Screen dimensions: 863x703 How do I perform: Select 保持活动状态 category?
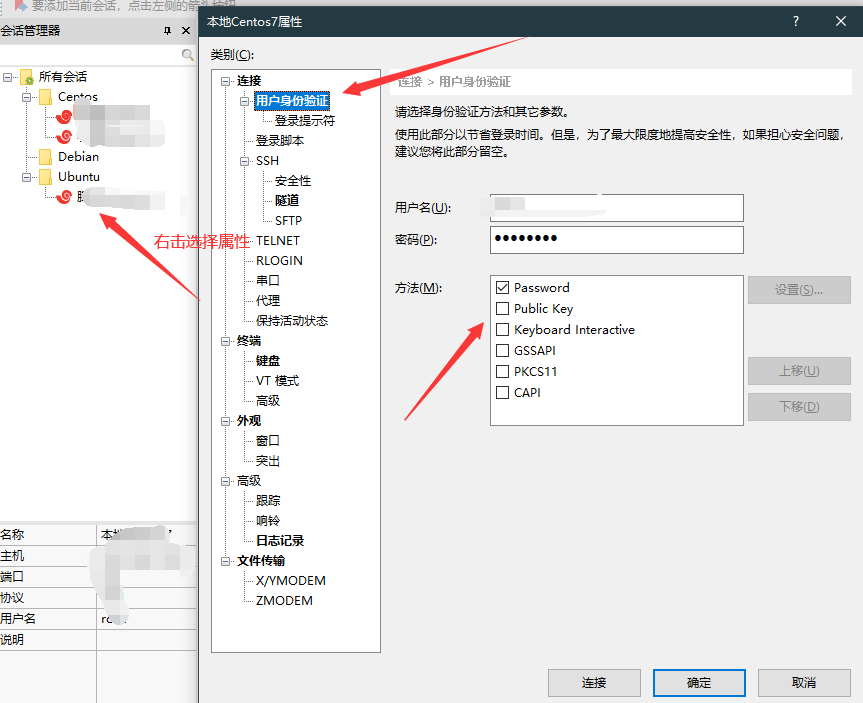pyautogui.click(x=292, y=321)
